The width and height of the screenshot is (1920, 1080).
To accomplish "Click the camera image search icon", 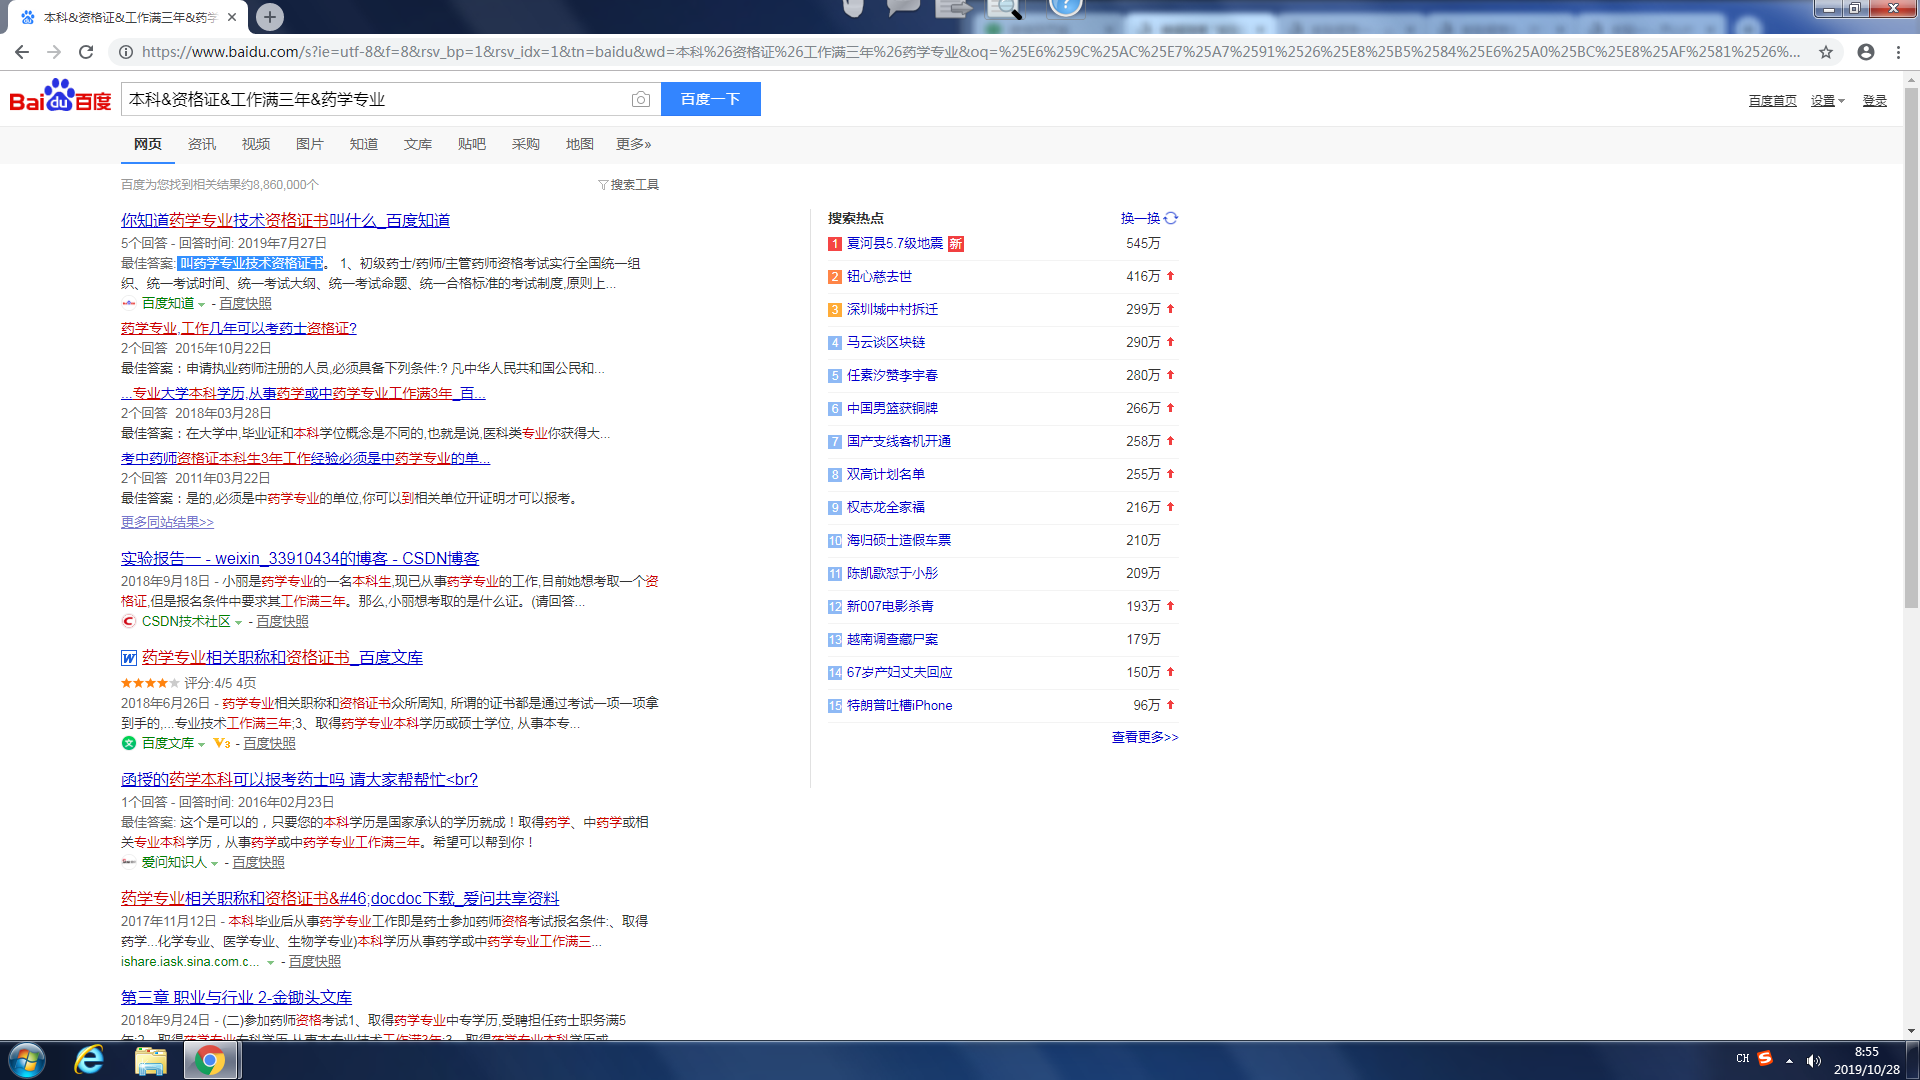I will [x=641, y=99].
